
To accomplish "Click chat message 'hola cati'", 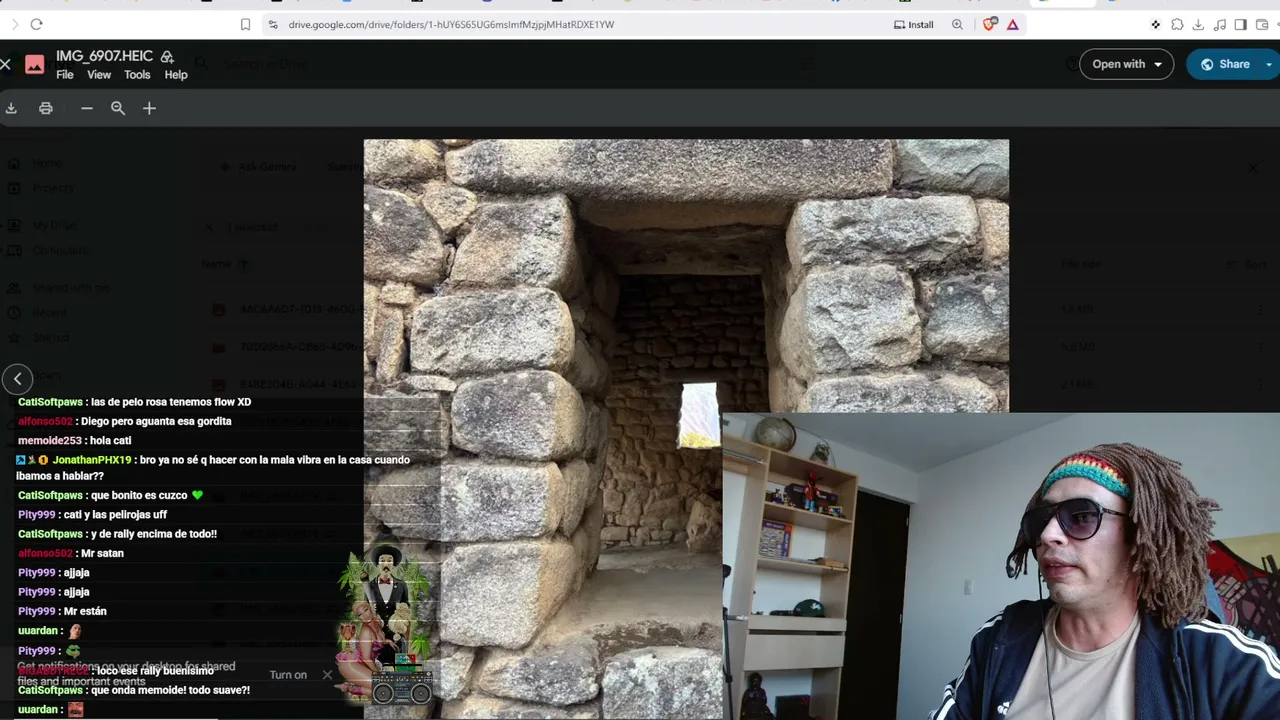I will click(109, 441).
